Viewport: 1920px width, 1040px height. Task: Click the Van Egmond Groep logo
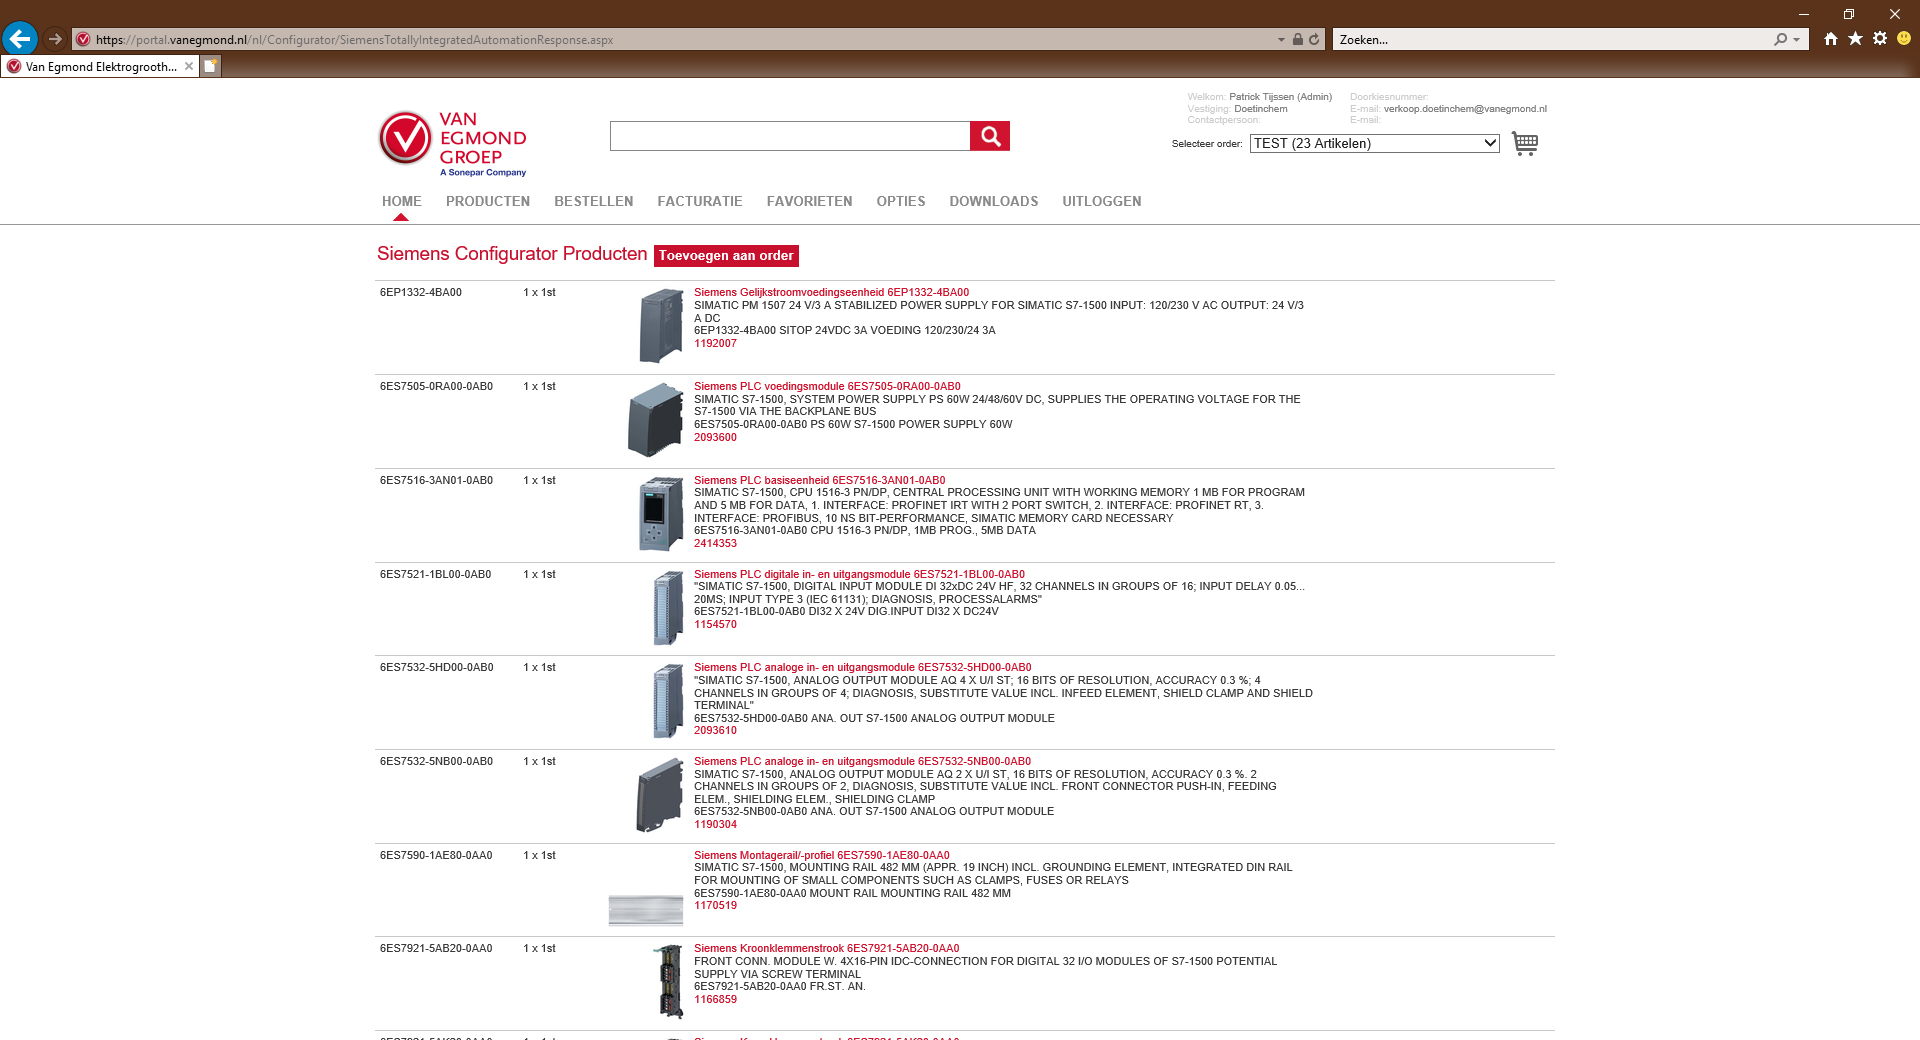[x=453, y=144]
